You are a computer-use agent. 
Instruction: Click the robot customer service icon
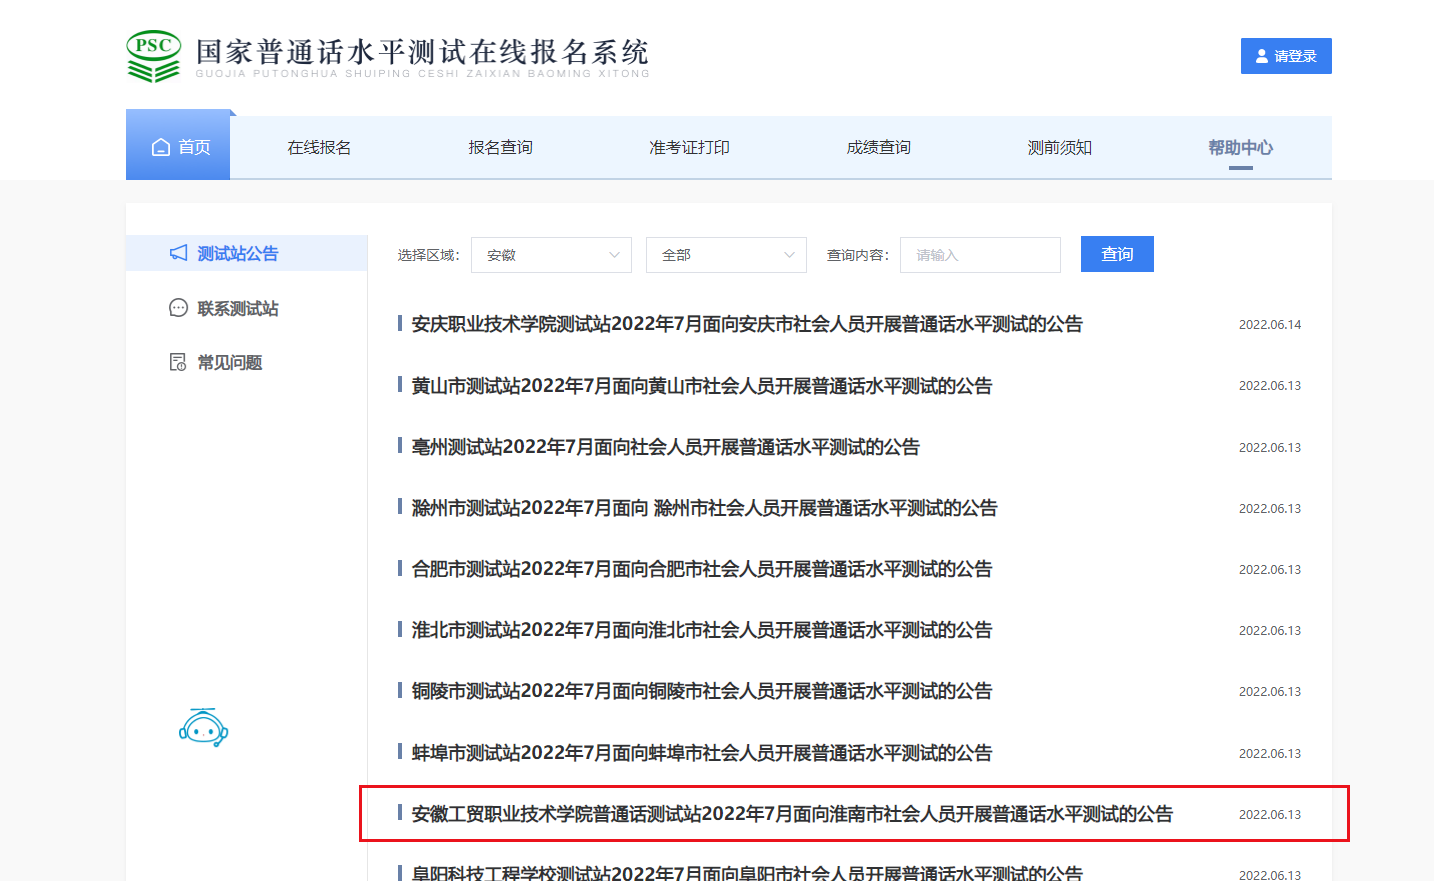pyautogui.click(x=204, y=728)
